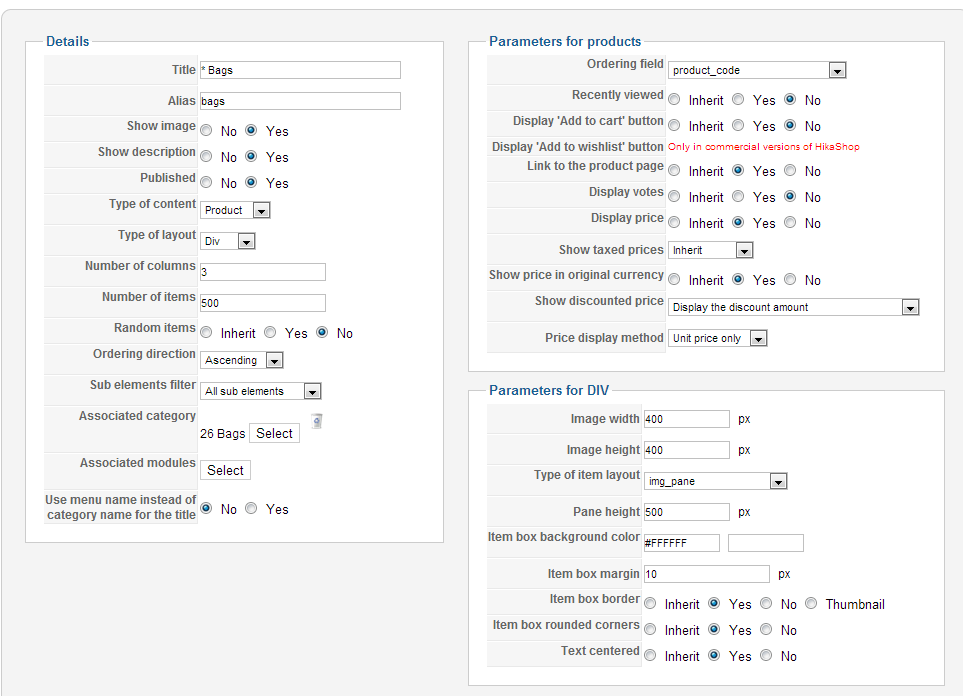Screen dimensions: 963x696
Task: Expand the Price display method dropdown
Action: coord(717,338)
